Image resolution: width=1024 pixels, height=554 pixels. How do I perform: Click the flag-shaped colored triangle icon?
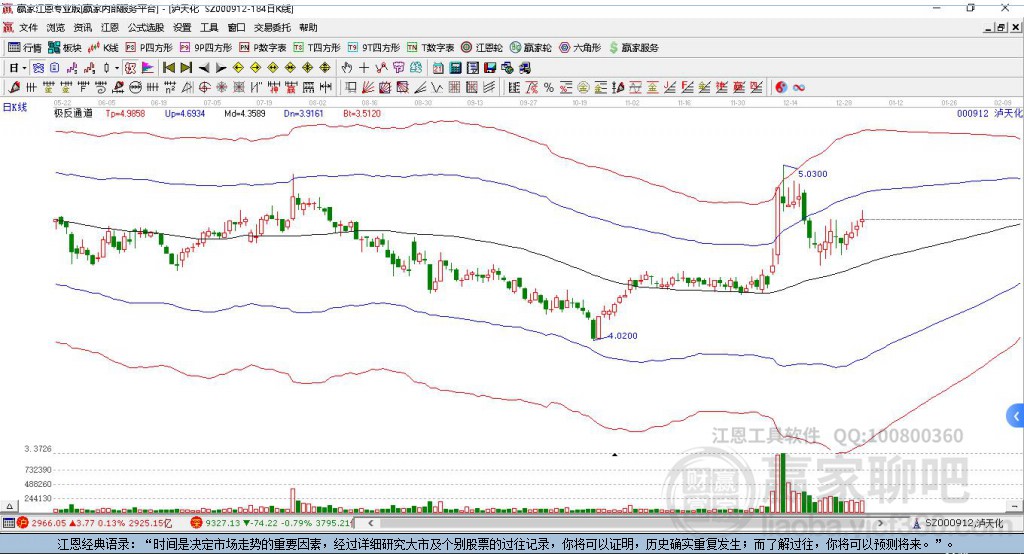[x=148, y=67]
